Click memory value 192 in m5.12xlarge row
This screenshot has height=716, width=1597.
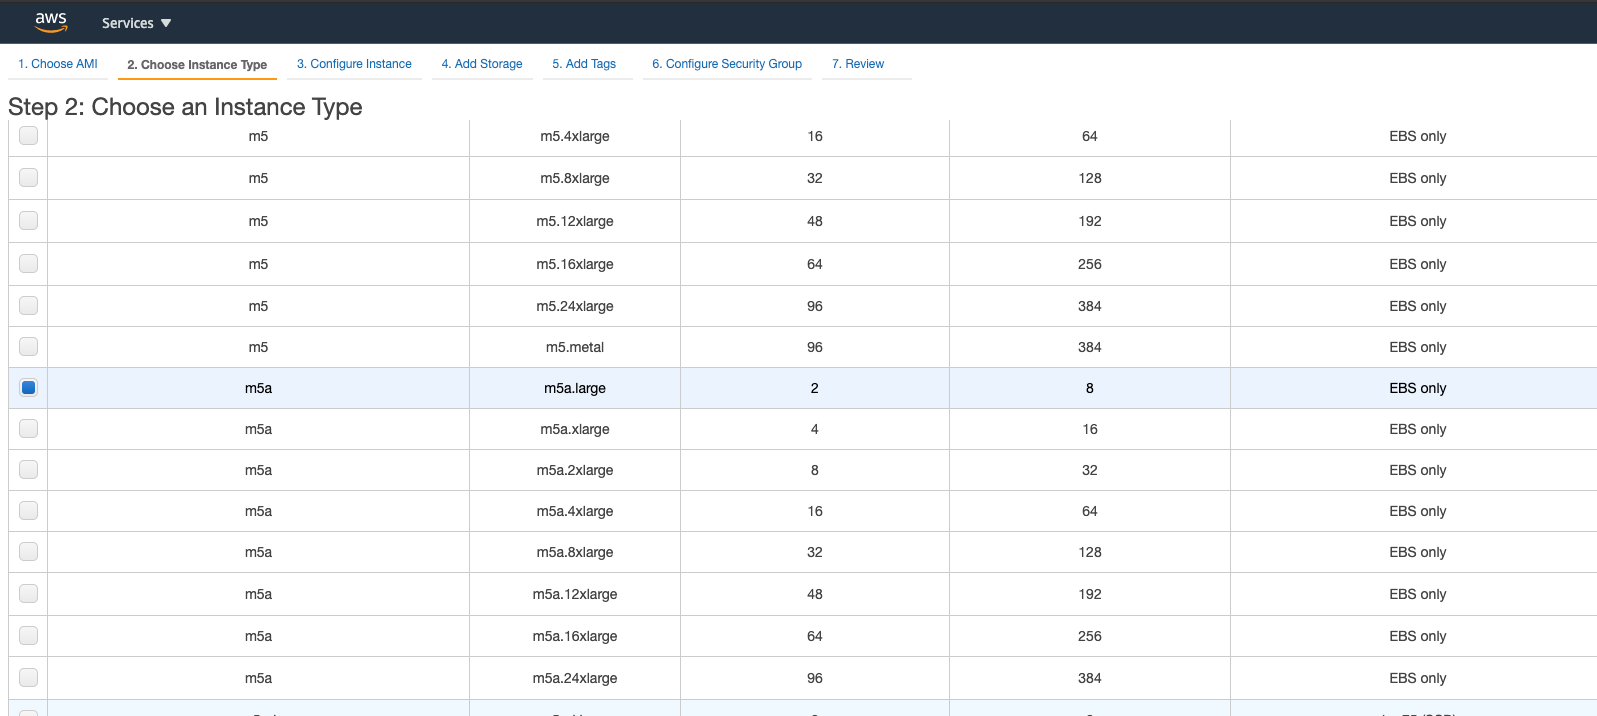click(x=1090, y=221)
